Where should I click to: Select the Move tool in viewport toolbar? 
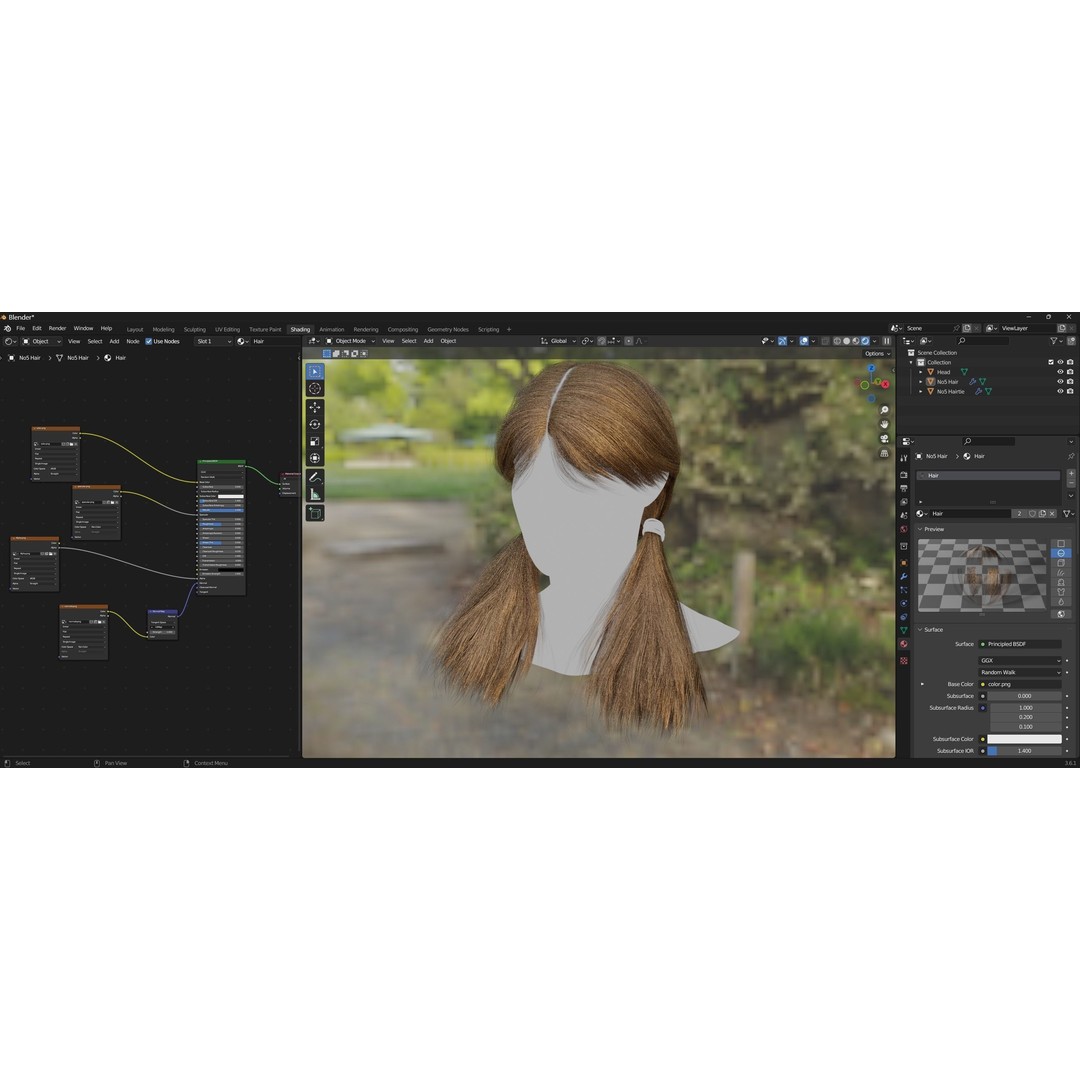click(x=316, y=407)
